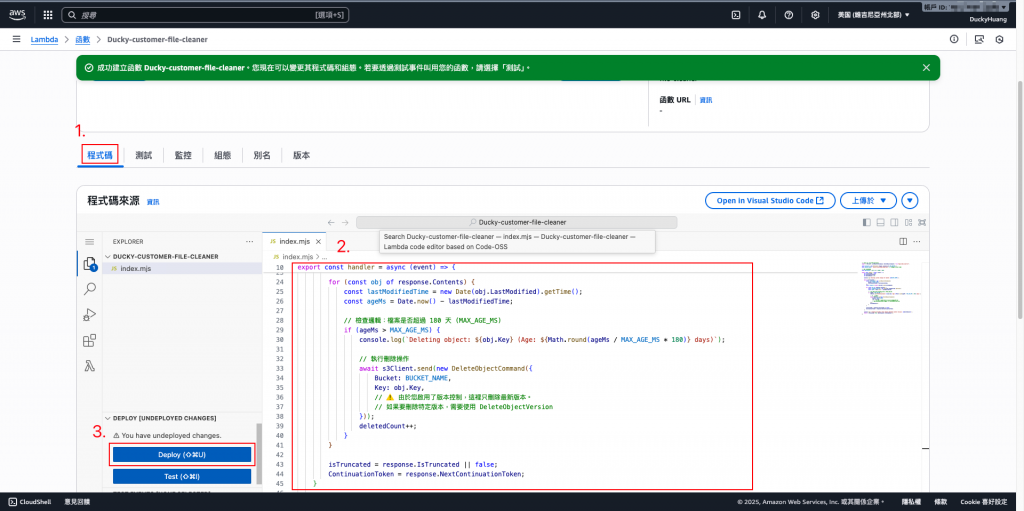Viewport: 1024px width, 511px height.
Task: Switch to the 版本 tab
Action: click(301, 156)
